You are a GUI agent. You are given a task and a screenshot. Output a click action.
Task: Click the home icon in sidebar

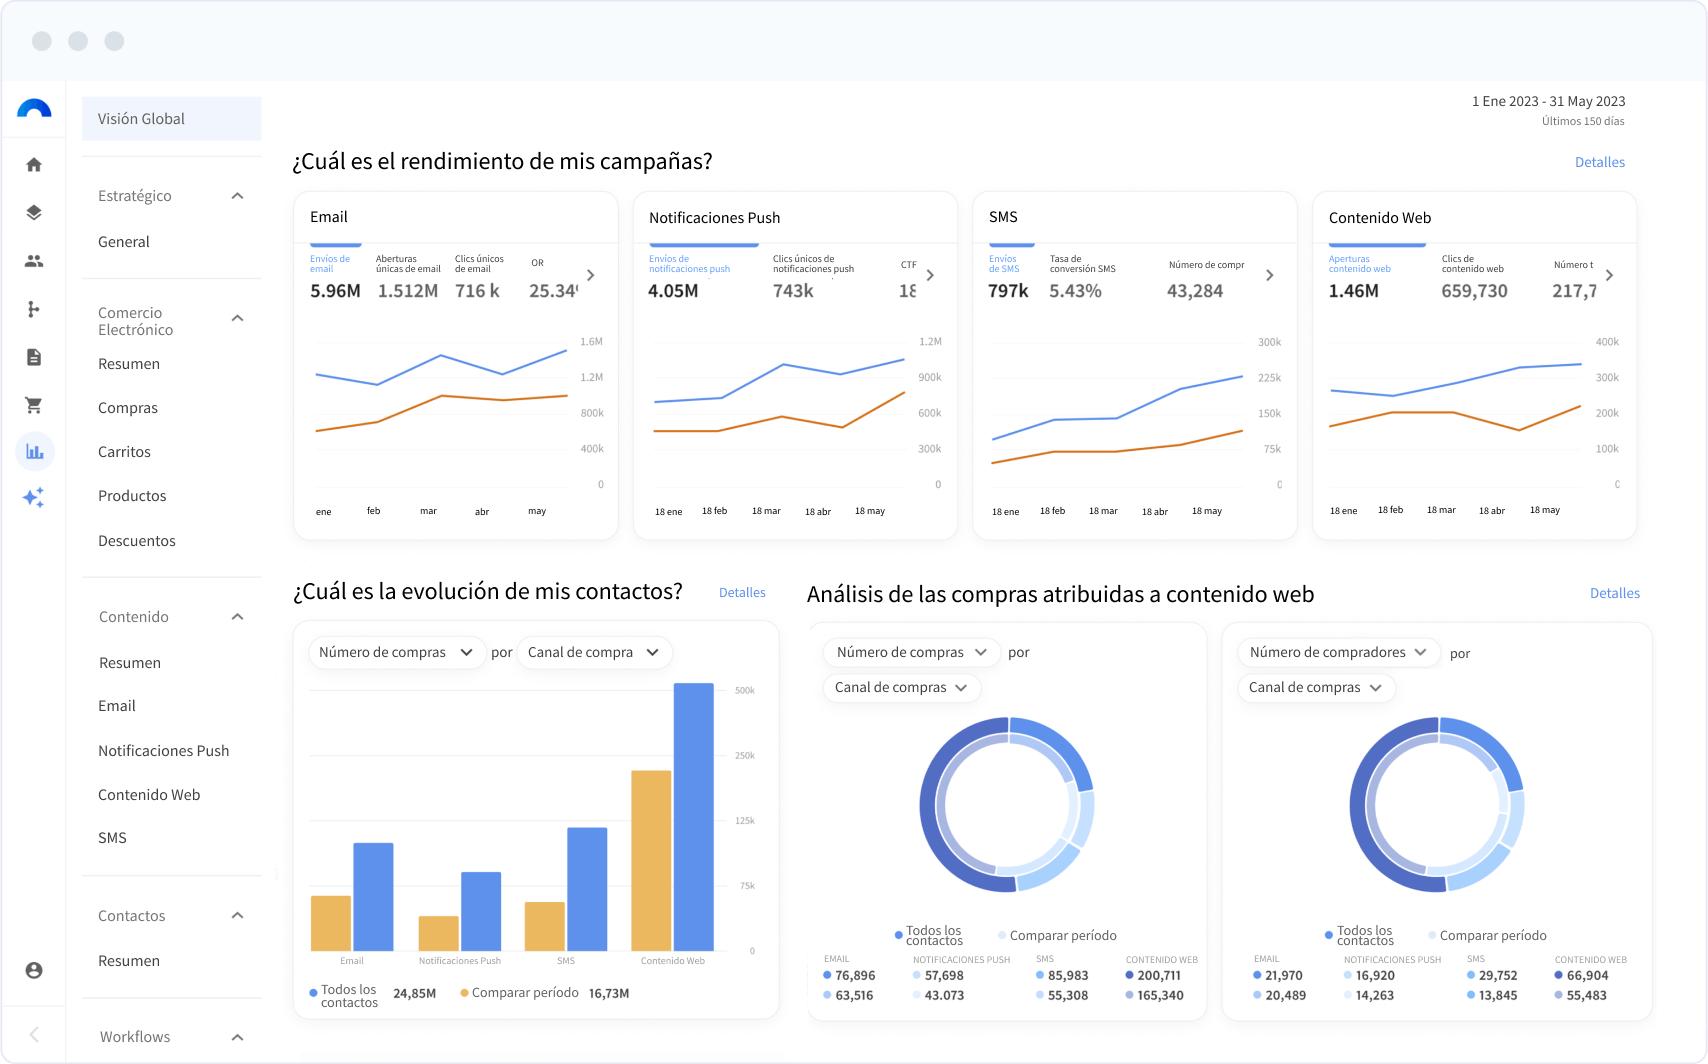point(34,165)
